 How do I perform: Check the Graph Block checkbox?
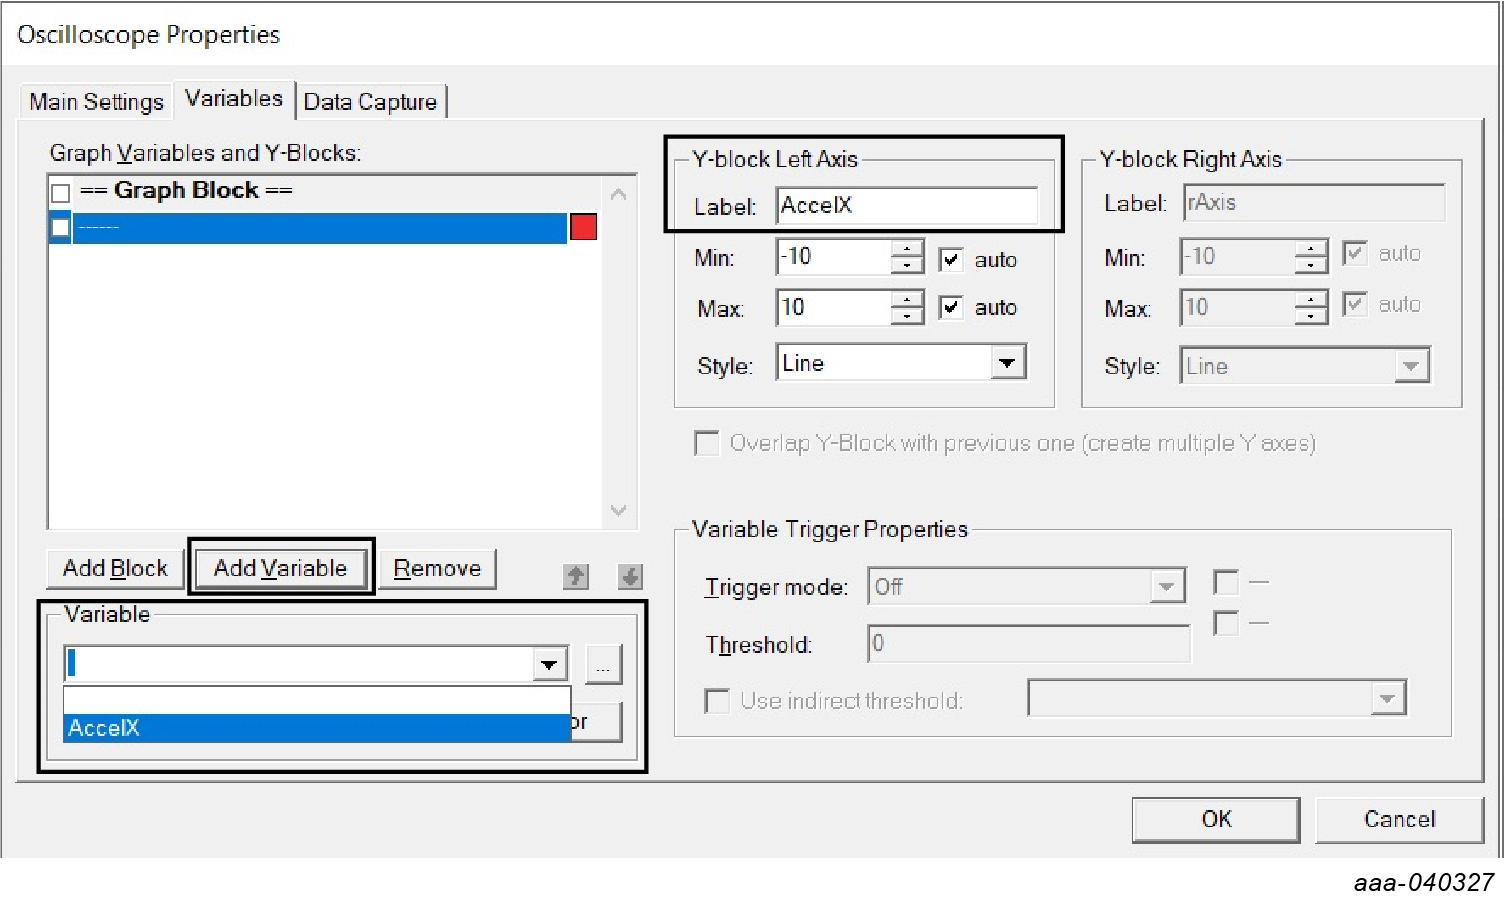tap(61, 192)
